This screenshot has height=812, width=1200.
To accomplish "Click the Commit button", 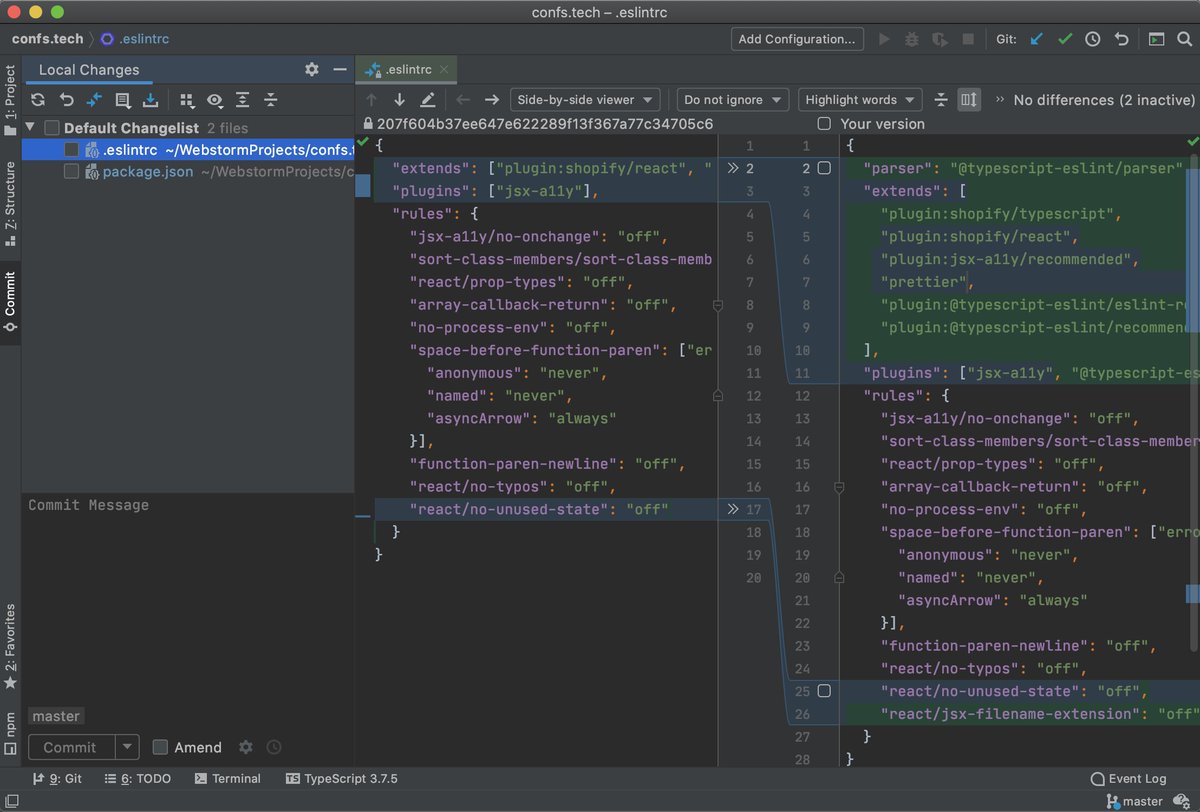I will [70, 747].
